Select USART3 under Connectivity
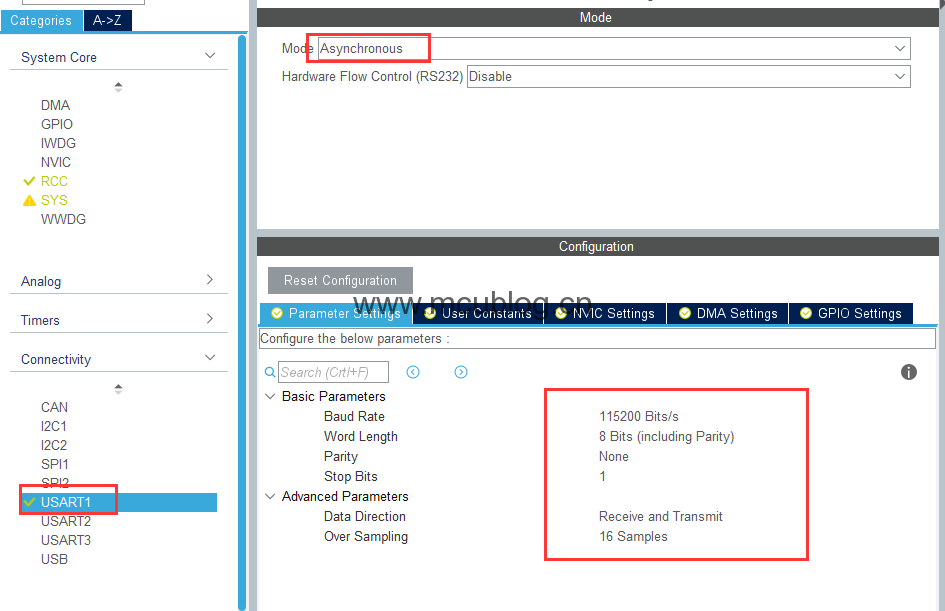945x611 pixels. (x=66, y=540)
